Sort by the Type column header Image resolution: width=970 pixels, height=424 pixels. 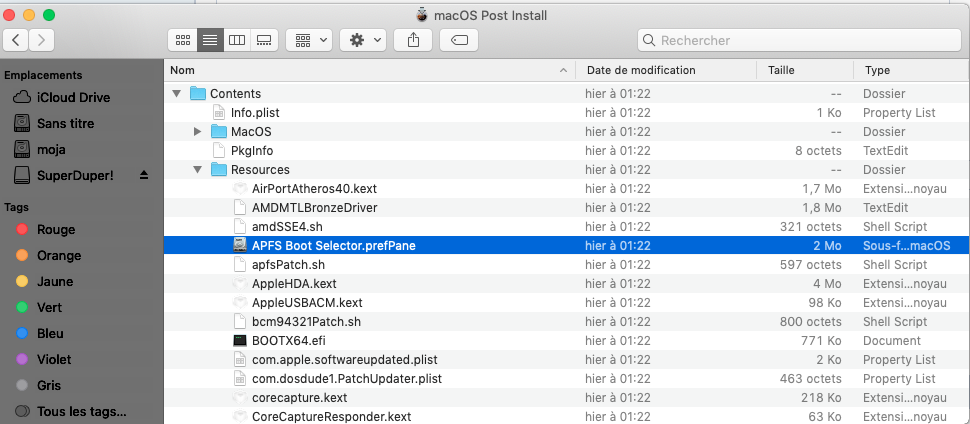911,71
